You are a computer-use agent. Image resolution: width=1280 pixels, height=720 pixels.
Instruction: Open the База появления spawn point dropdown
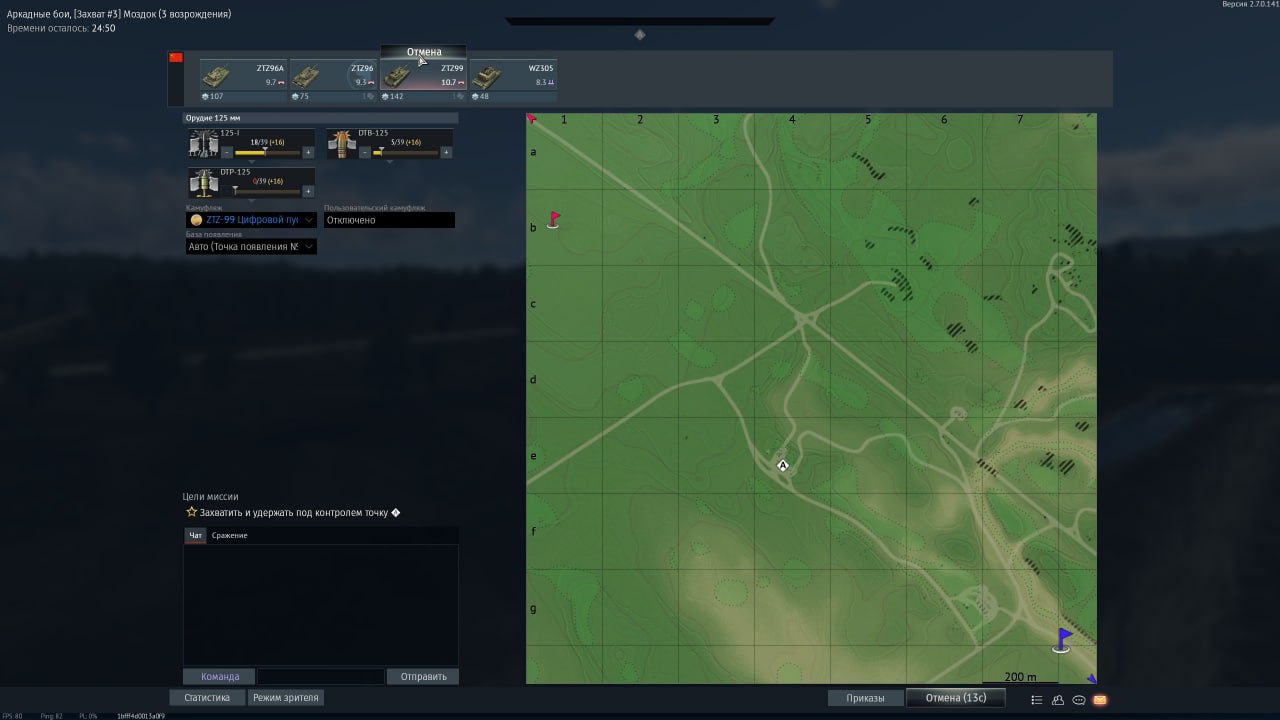[x=251, y=246]
